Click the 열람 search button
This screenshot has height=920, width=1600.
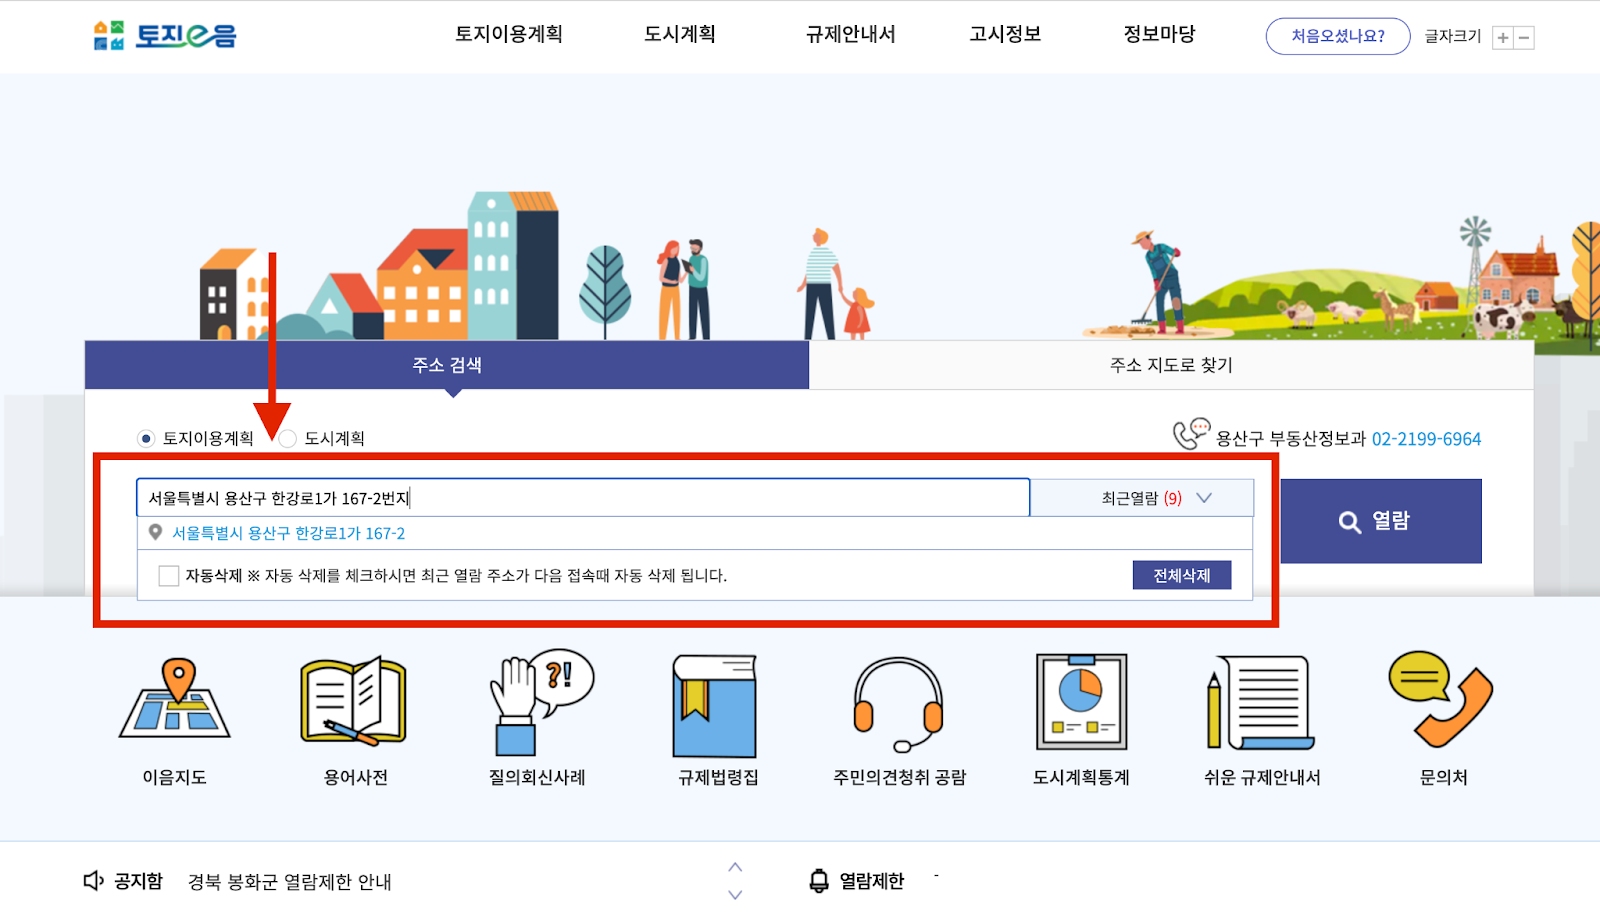pos(1381,521)
